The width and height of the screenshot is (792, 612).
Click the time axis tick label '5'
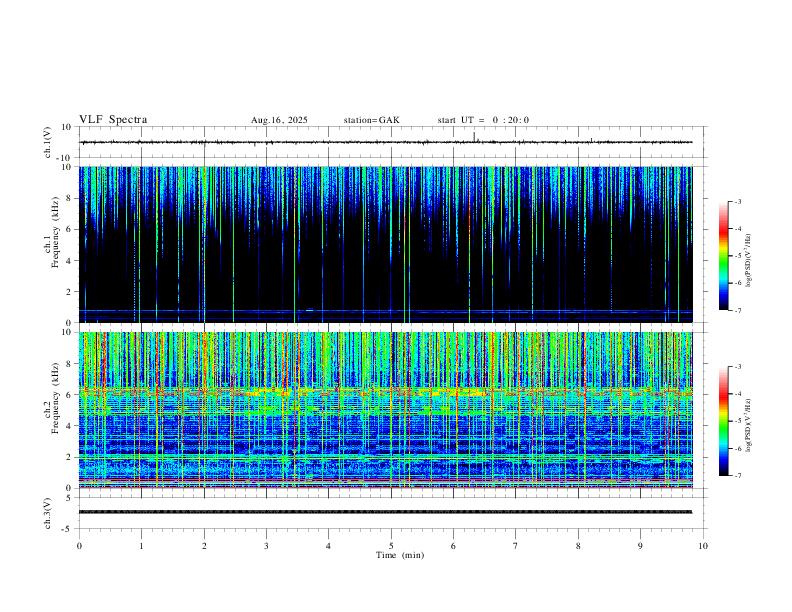391,546
